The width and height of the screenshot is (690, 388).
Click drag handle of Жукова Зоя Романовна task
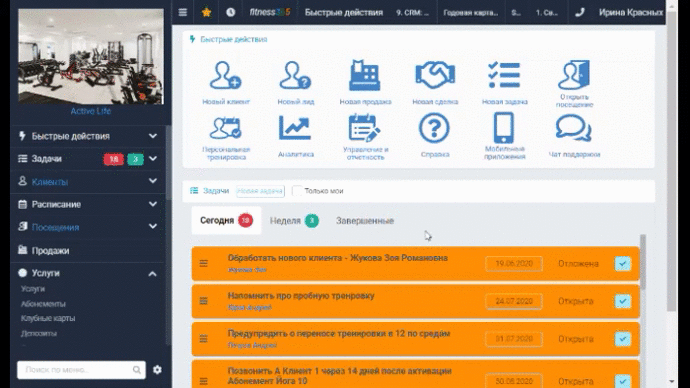click(x=203, y=264)
